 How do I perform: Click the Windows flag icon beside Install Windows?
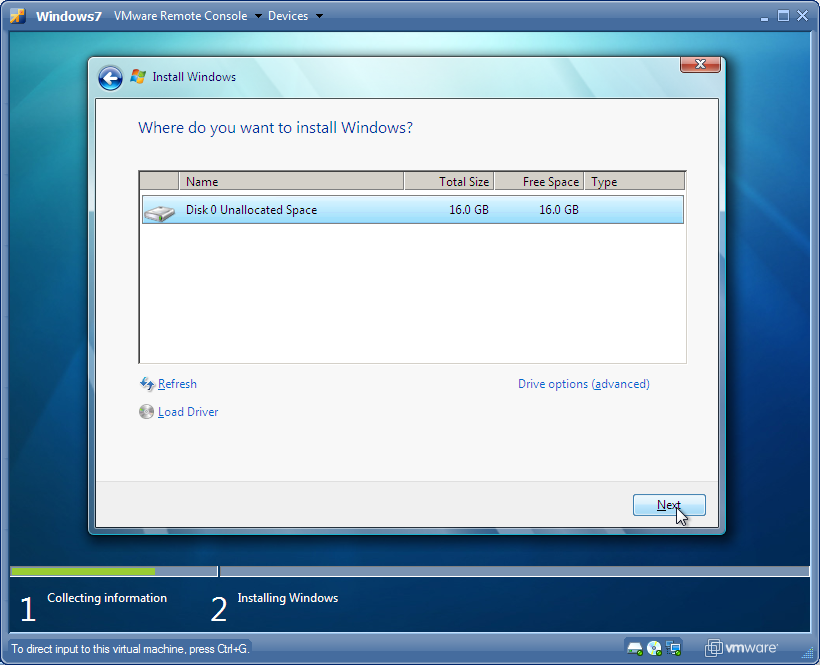(138, 77)
